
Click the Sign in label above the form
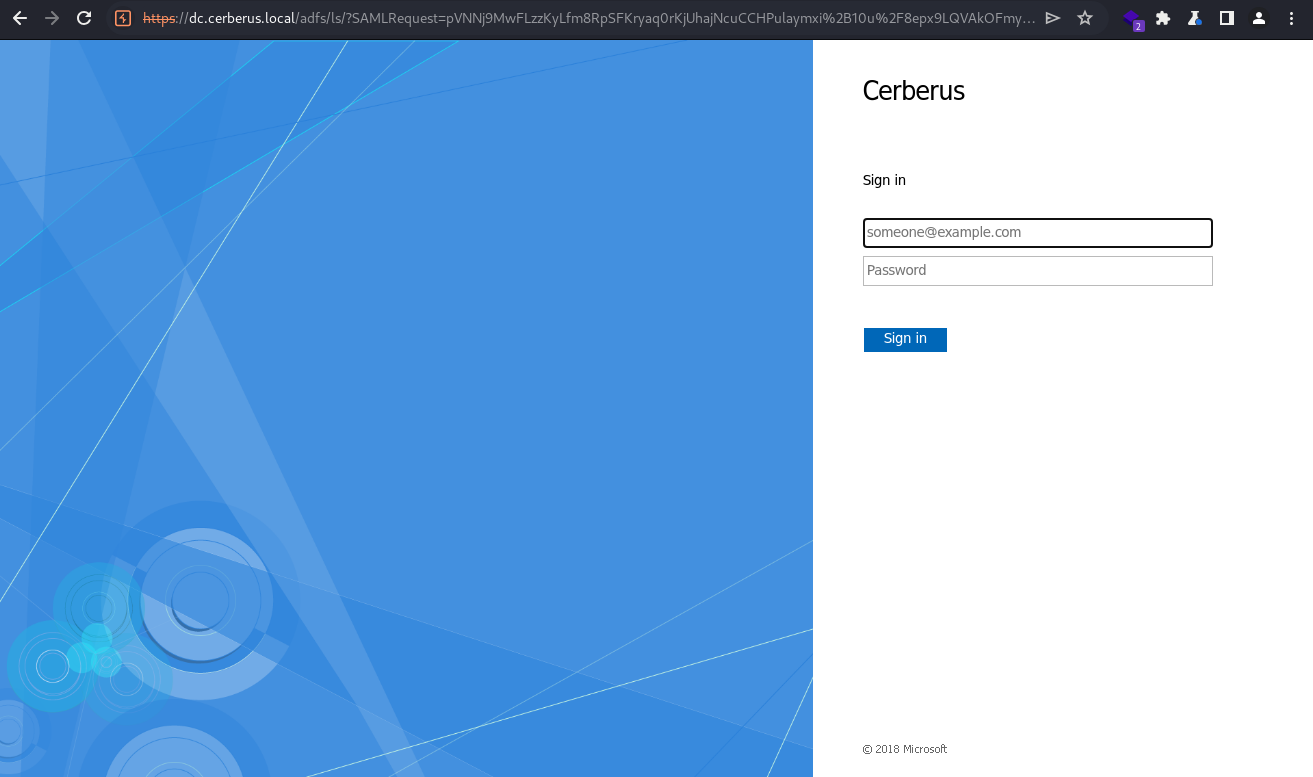884,180
